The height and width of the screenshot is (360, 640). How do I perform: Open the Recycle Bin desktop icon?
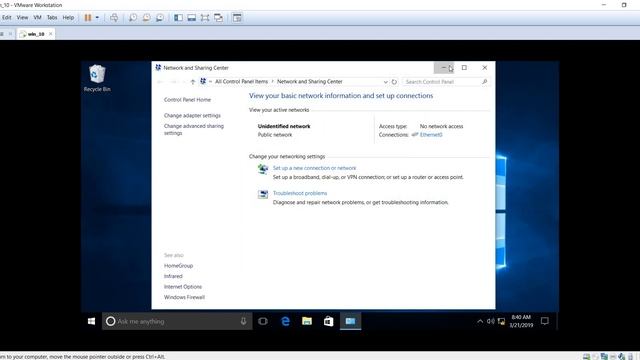pos(97,78)
